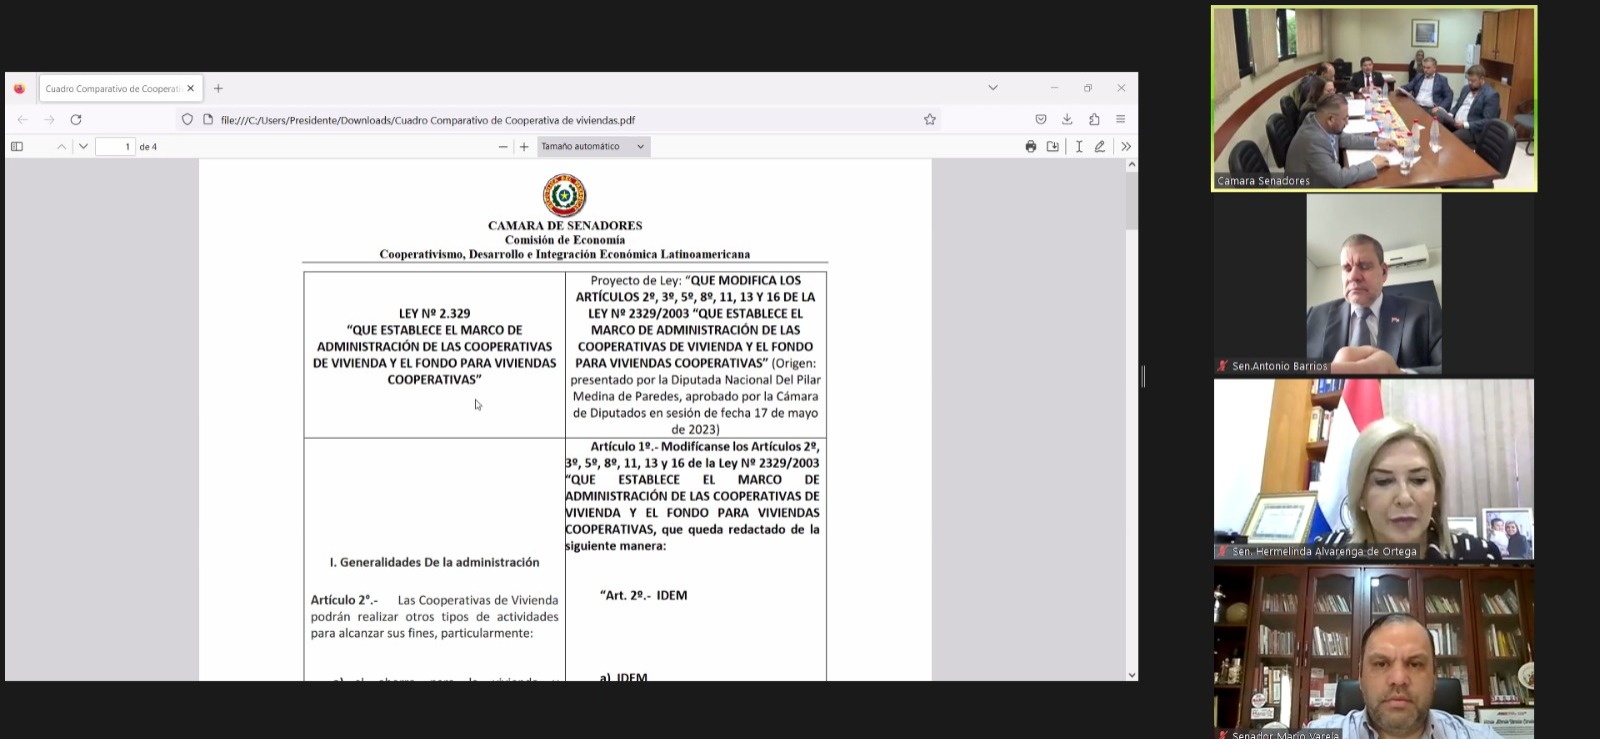Bookmark this page with the star

point(930,119)
